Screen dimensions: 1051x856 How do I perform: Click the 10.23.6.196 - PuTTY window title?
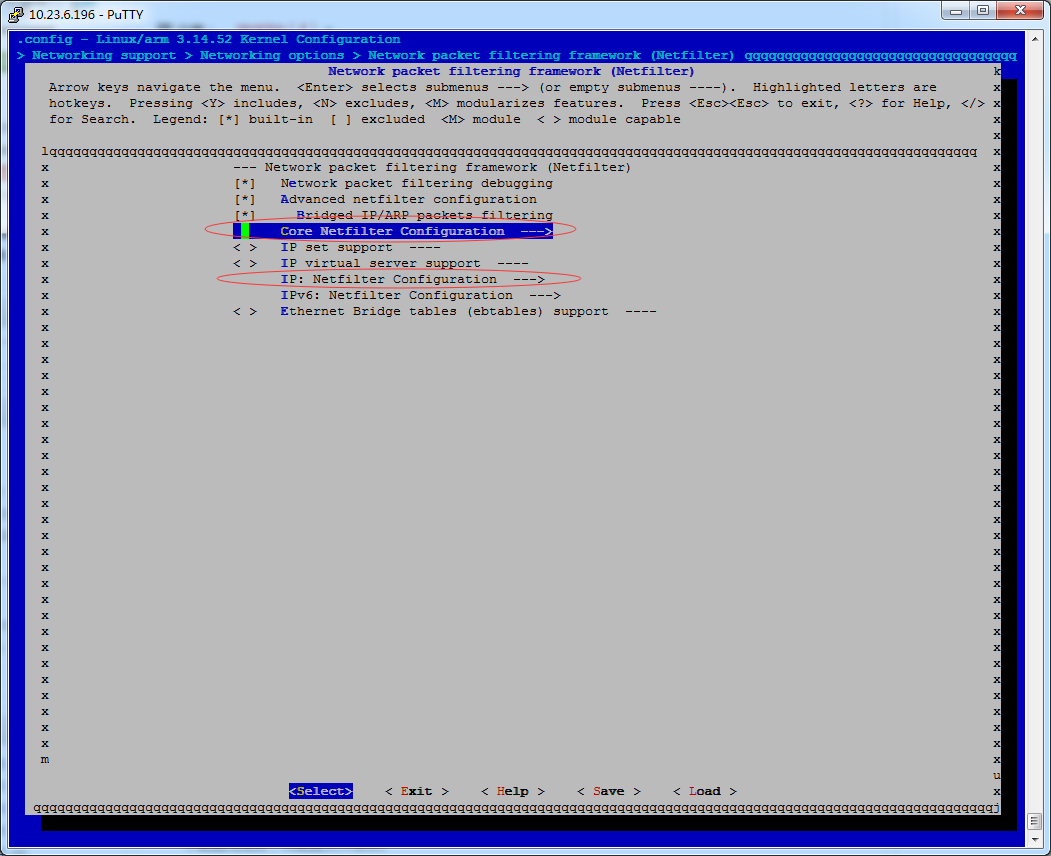coord(86,15)
